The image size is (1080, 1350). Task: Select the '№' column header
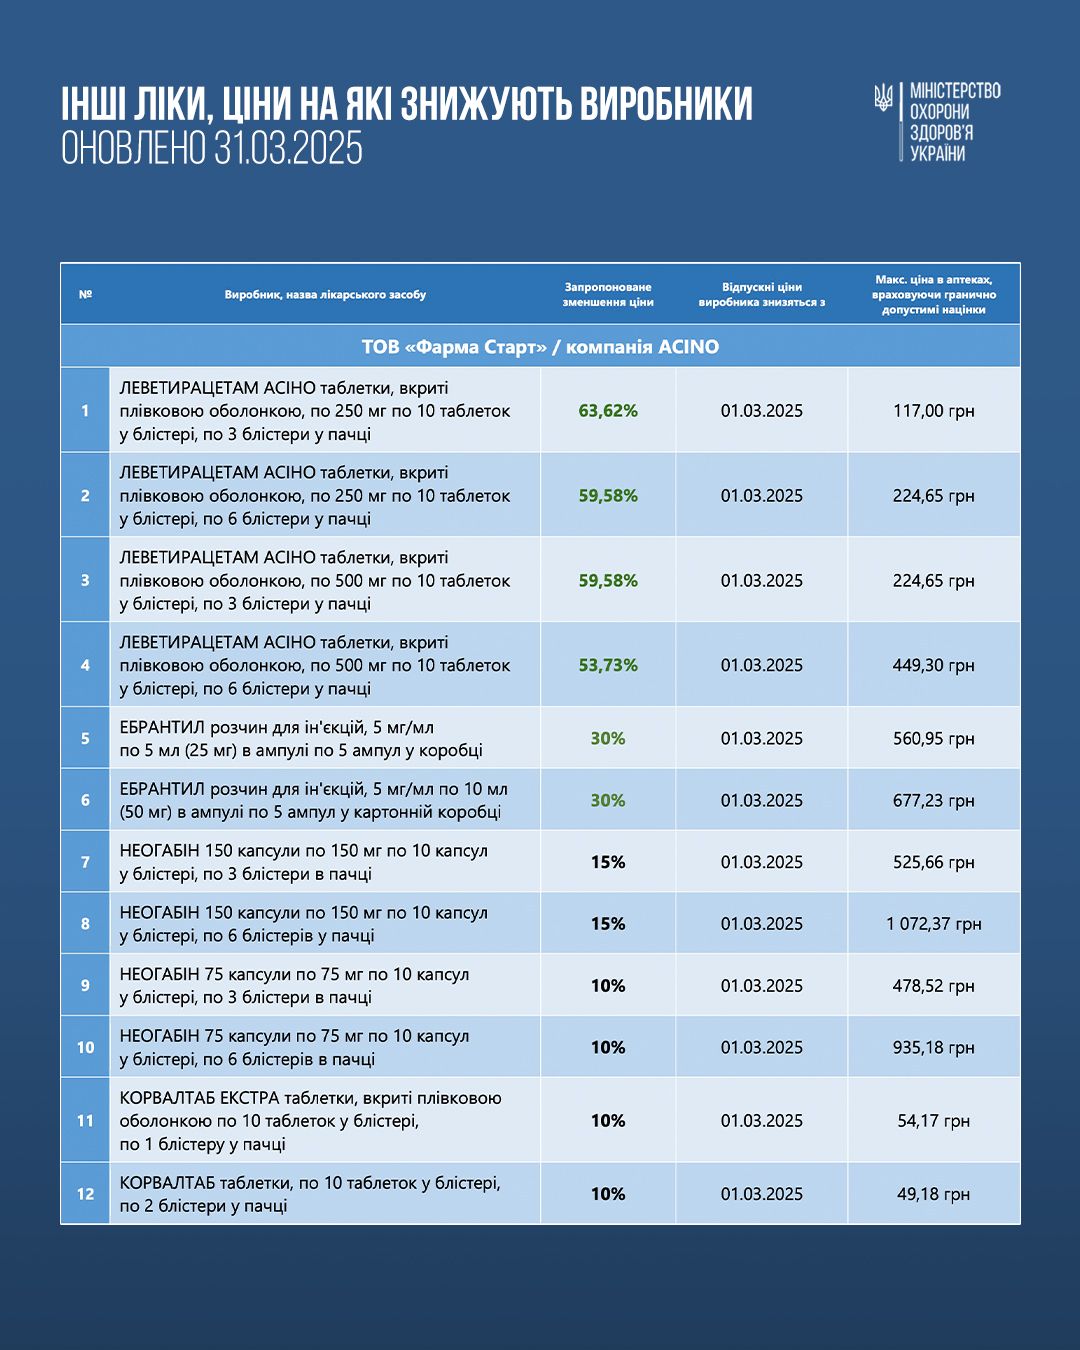[85, 294]
